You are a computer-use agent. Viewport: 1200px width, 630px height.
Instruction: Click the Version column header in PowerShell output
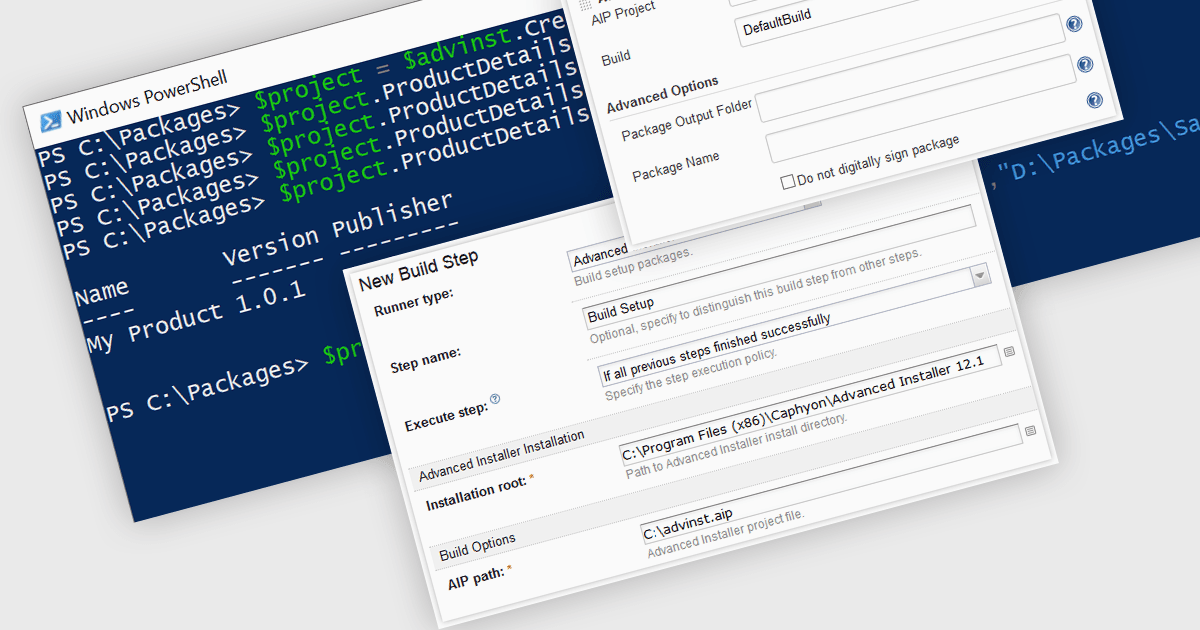[271, 245]
